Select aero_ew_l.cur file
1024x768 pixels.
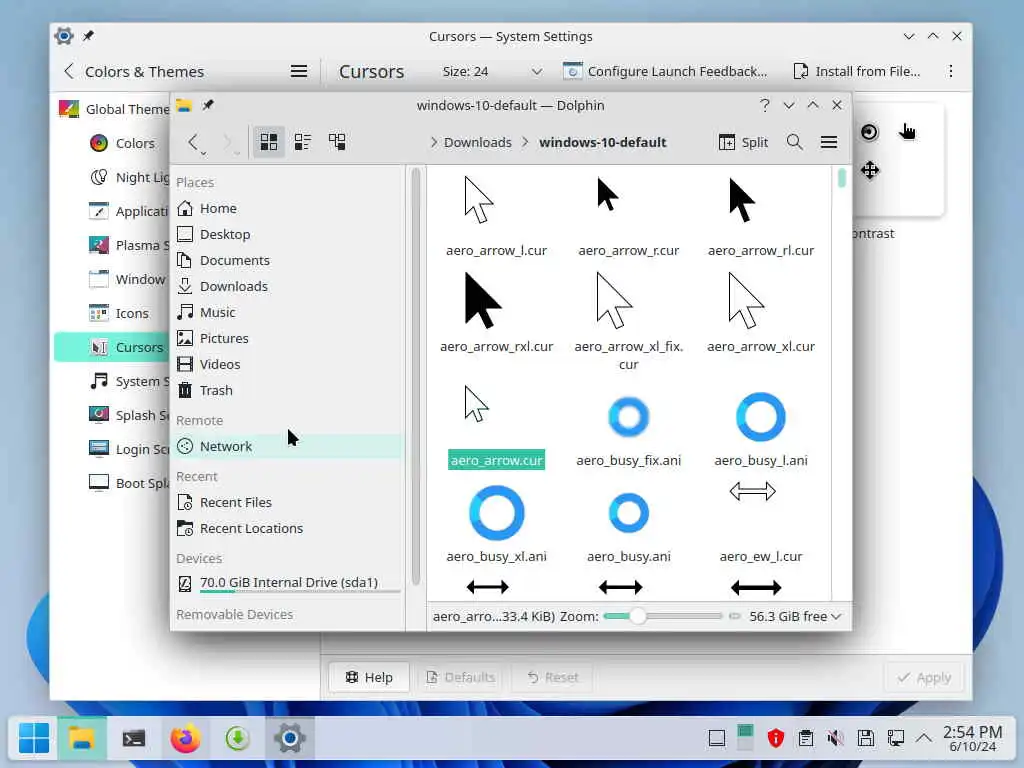[x=761, y=524]
